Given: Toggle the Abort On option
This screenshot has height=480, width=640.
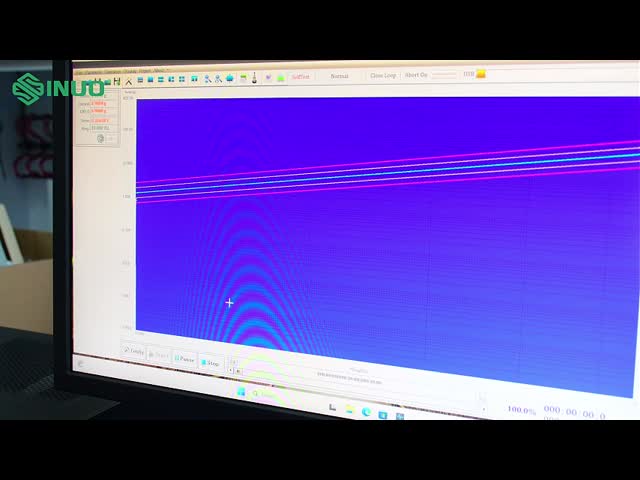Looking at the screenshot, I should pyautogui.click(x=416, y=75).
